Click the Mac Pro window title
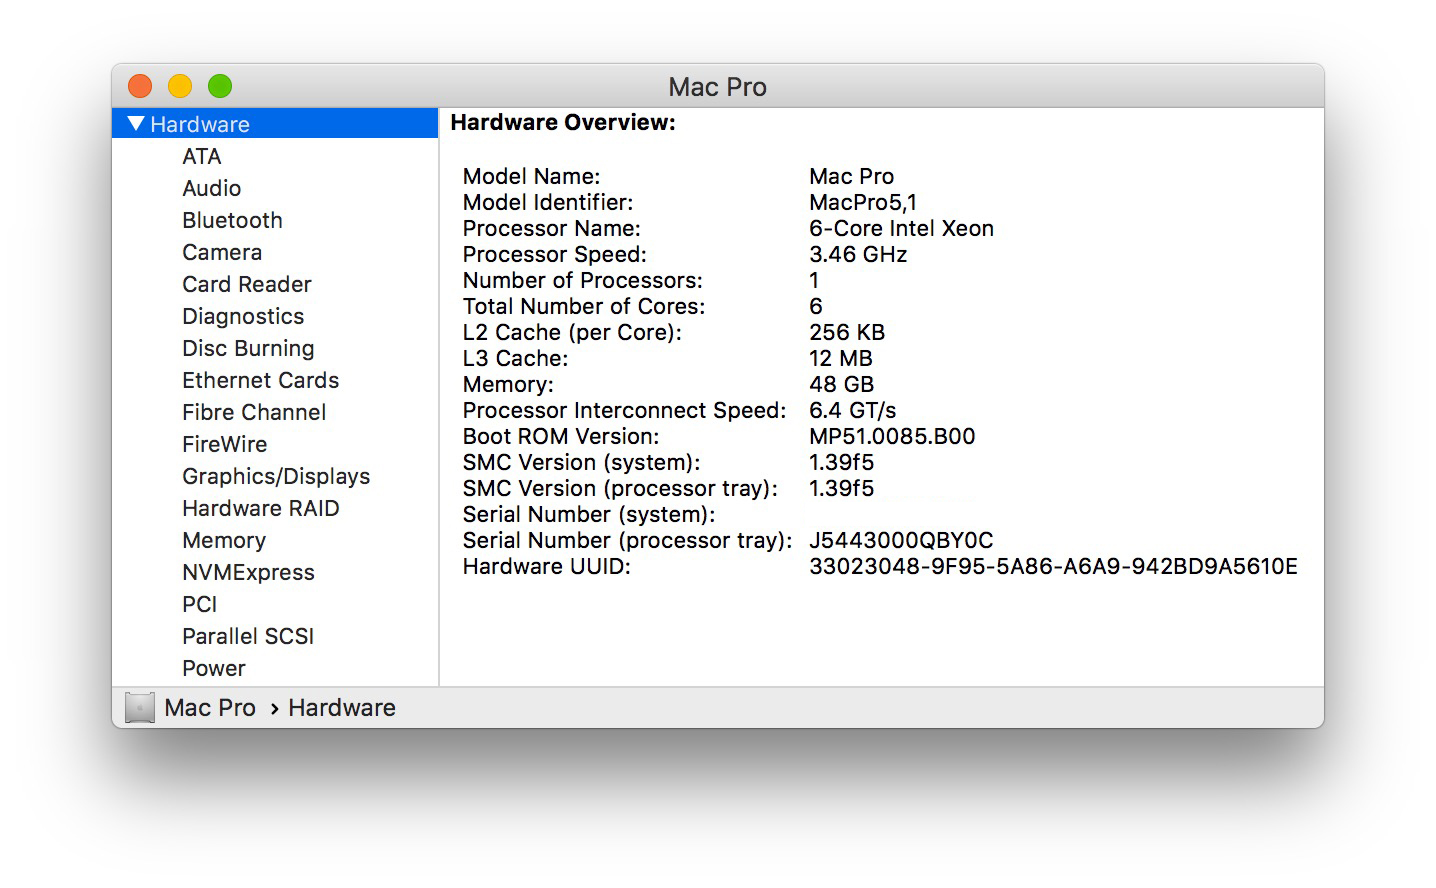The height and width of the screenshot is (888, 1436). 717,87
